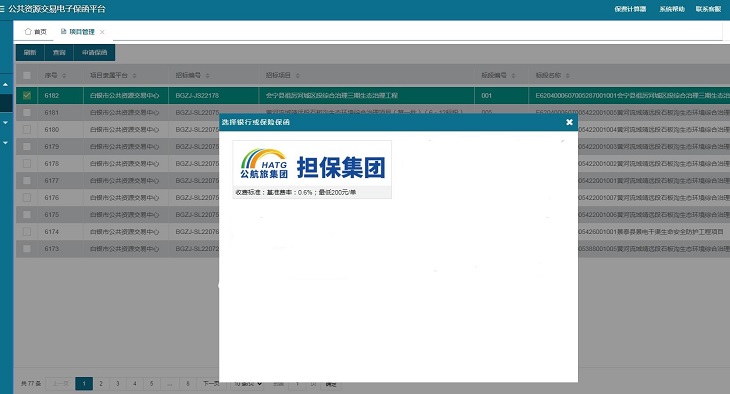Check the checkbox for row 6179
Screen dimensions: 730x394
27,146
